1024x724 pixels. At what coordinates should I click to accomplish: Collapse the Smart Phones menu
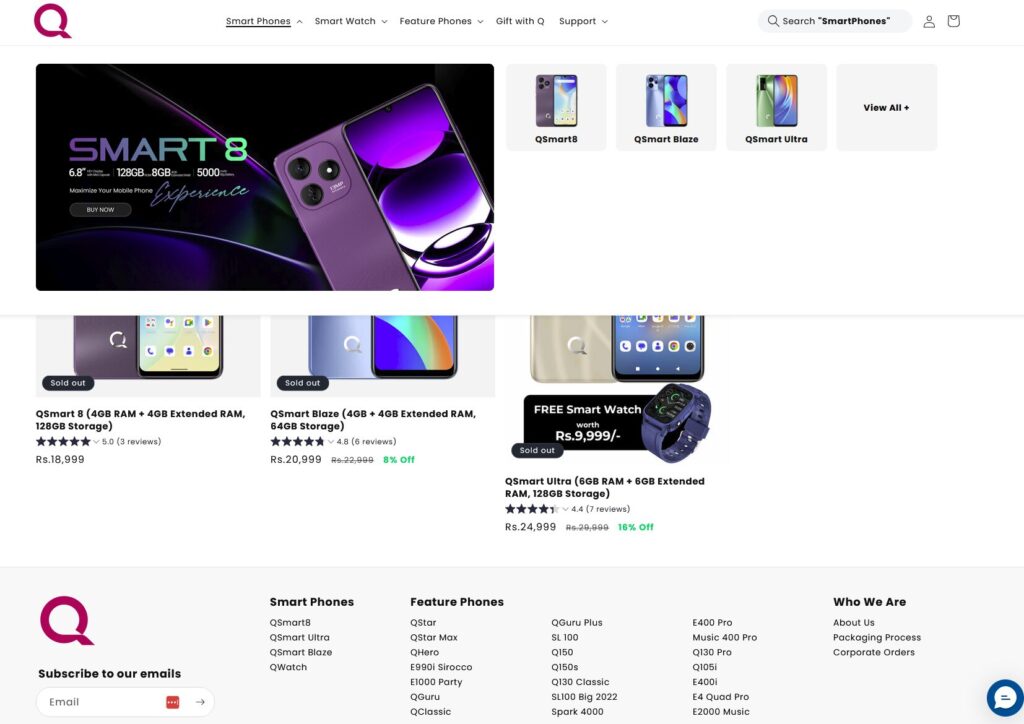click(264, 21)
